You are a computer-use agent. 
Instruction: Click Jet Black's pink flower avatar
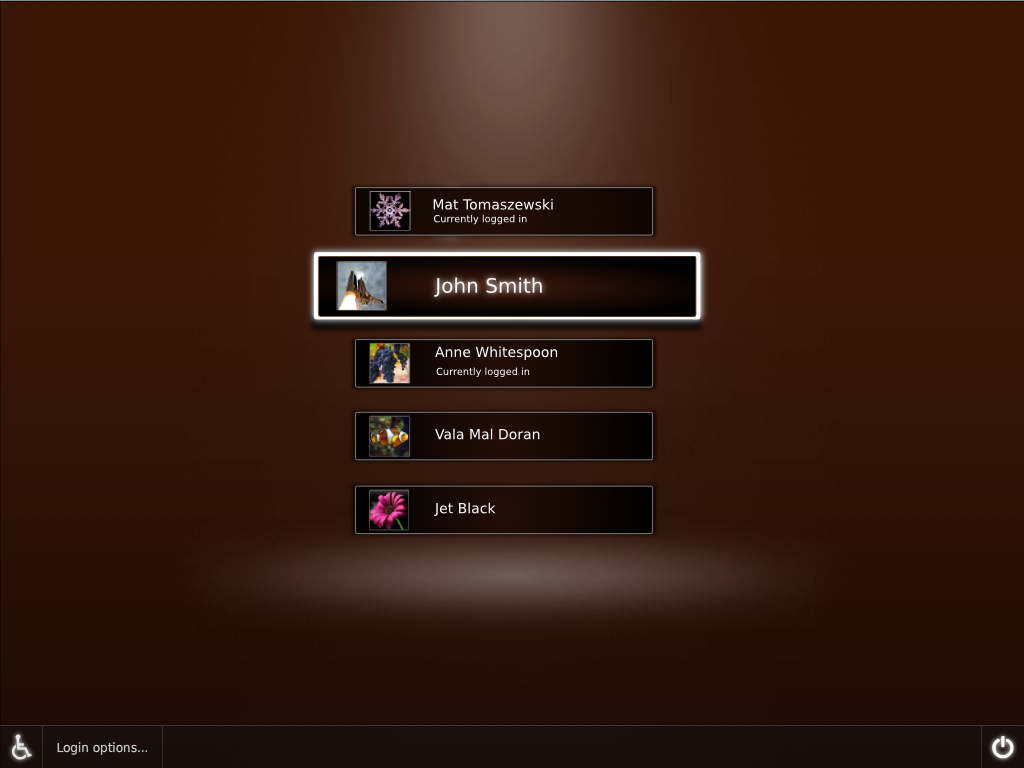[389, 510]
